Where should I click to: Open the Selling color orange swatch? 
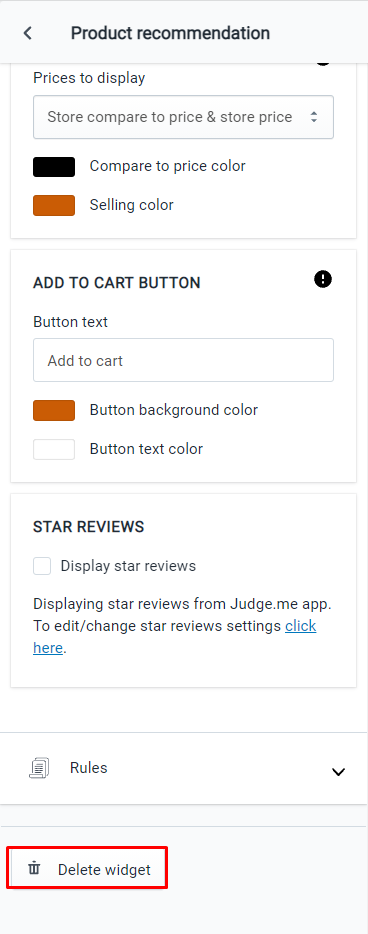pyautogui.click(x=54, y=206)
